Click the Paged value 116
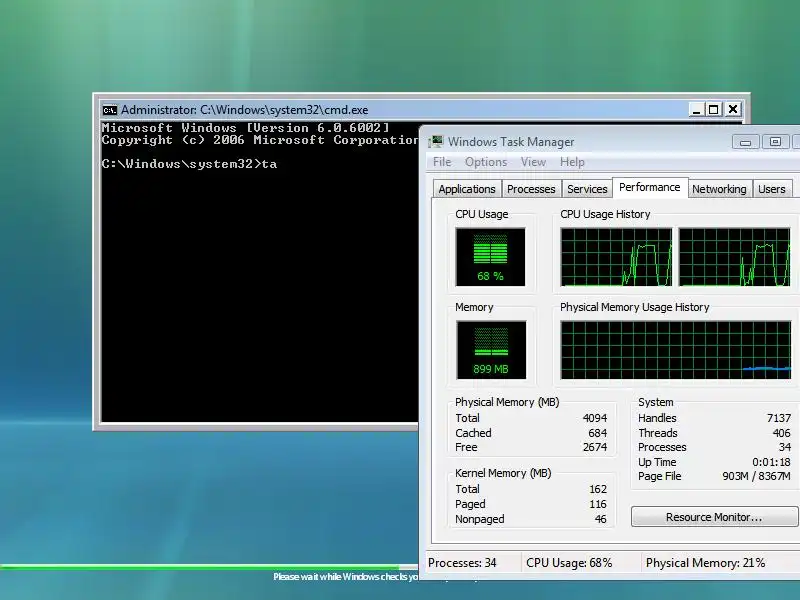 (598, 504)
